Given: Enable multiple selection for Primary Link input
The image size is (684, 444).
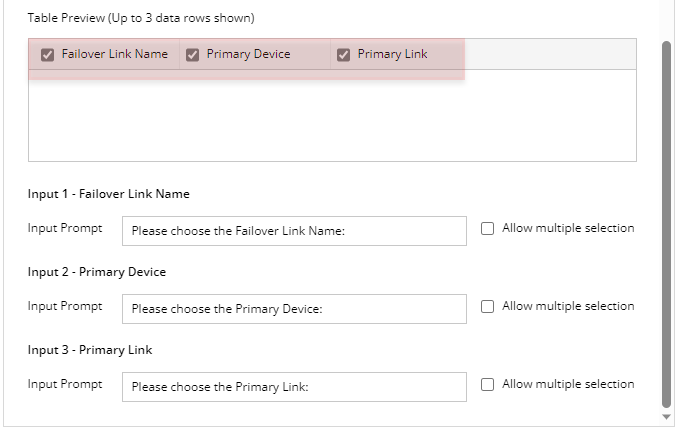Looking at the screenshot, I should [488, 384].
